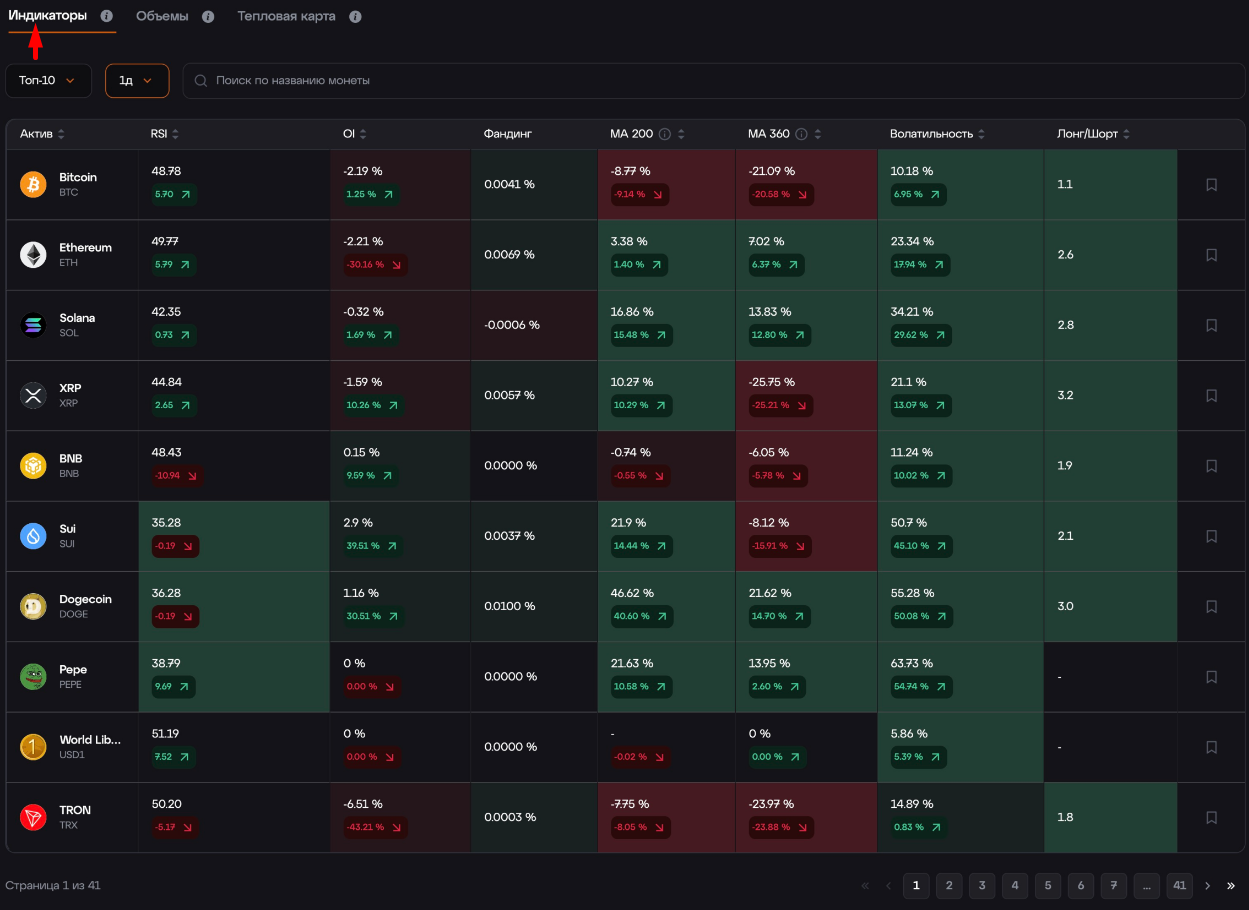Go to page 2

point(949,885)
